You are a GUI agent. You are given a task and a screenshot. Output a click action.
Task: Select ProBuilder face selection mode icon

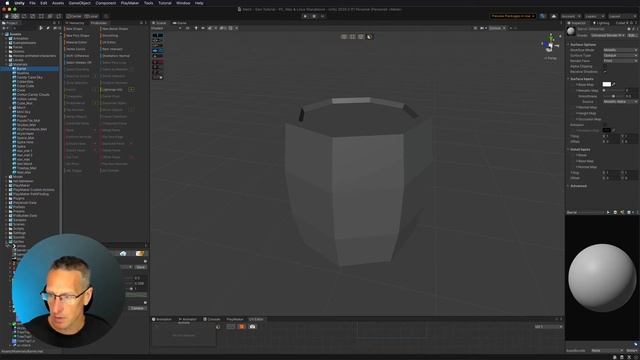click(x=369, y=37)
